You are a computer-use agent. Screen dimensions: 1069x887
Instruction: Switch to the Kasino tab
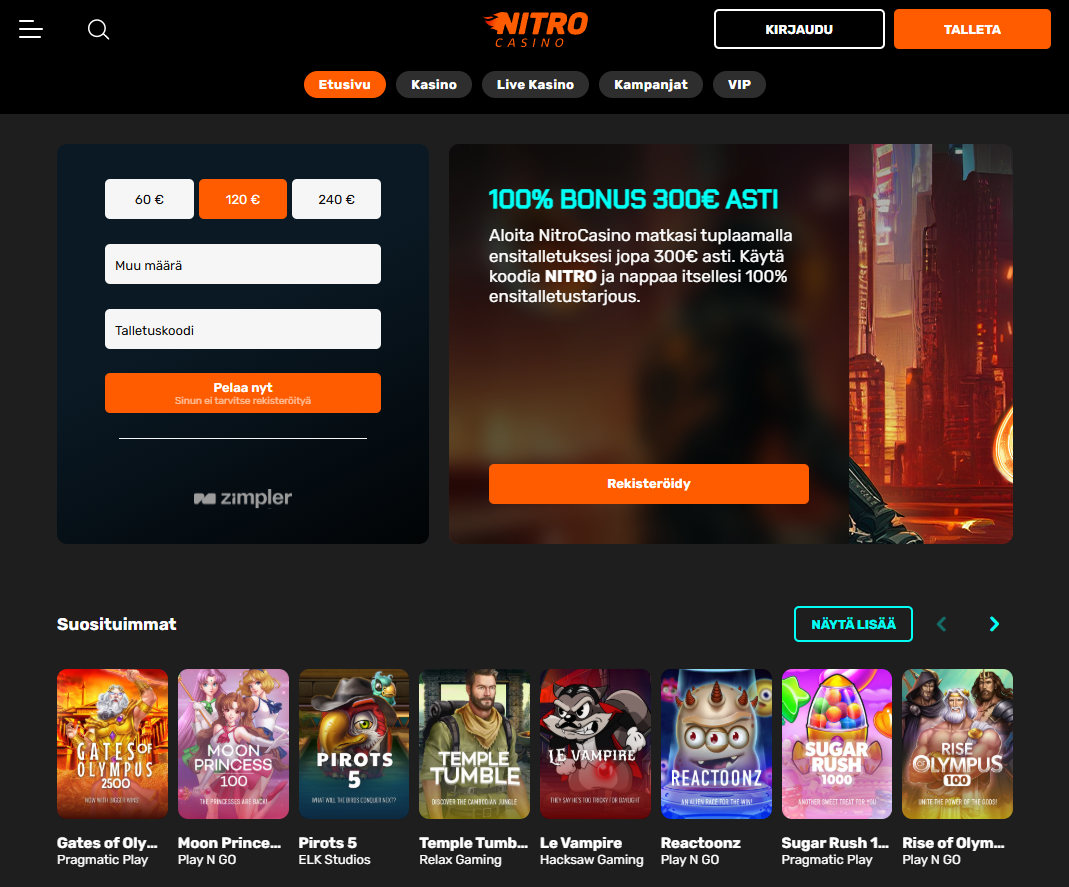[434, 85]
